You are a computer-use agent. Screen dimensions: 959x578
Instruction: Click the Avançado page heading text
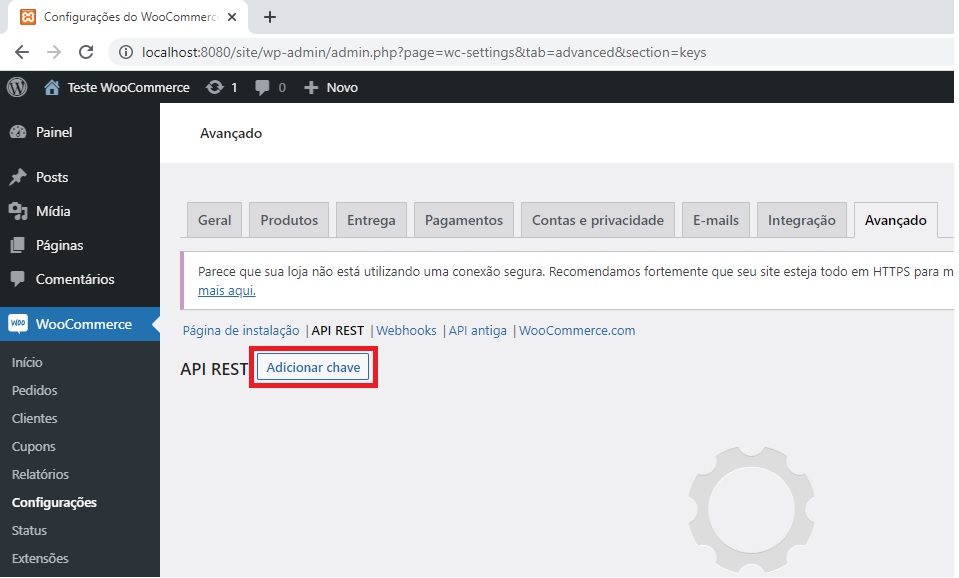click(231, 133)
